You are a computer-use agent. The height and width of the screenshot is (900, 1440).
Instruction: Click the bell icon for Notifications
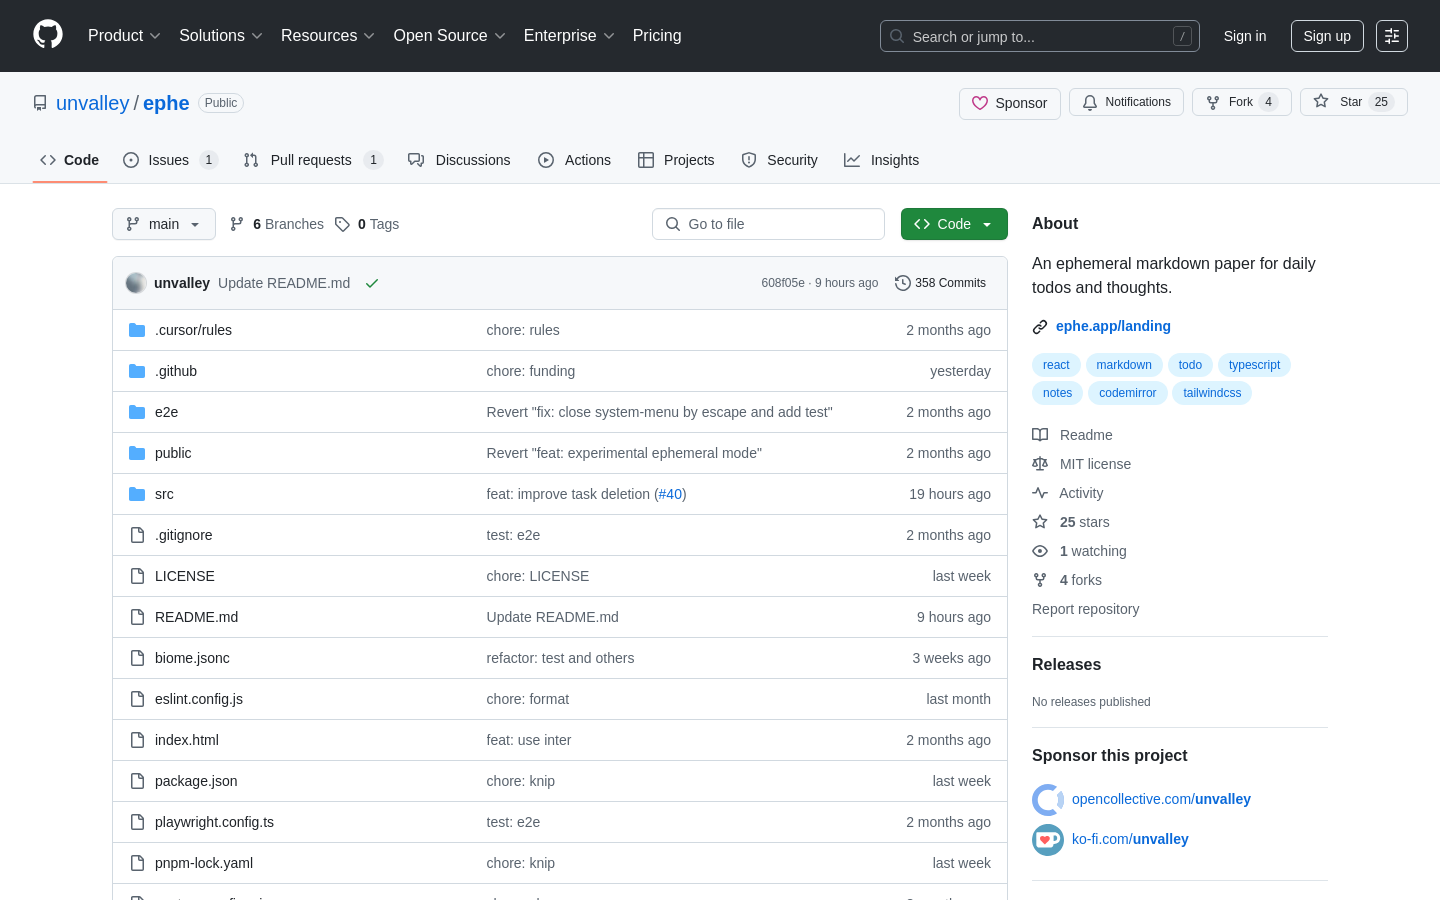[x=1090, y=102]
